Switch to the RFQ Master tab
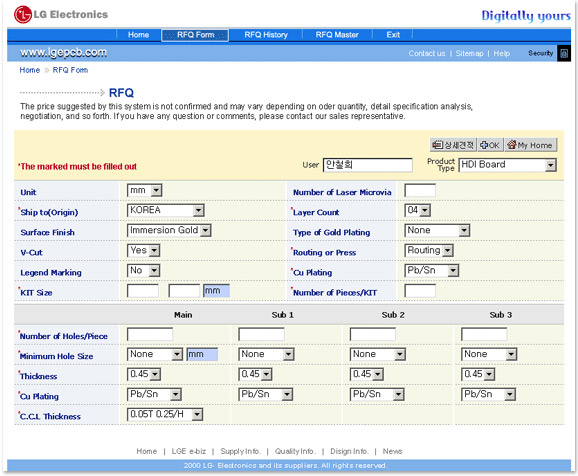Viewport: 578px width, 476px height. pos(337,35)
